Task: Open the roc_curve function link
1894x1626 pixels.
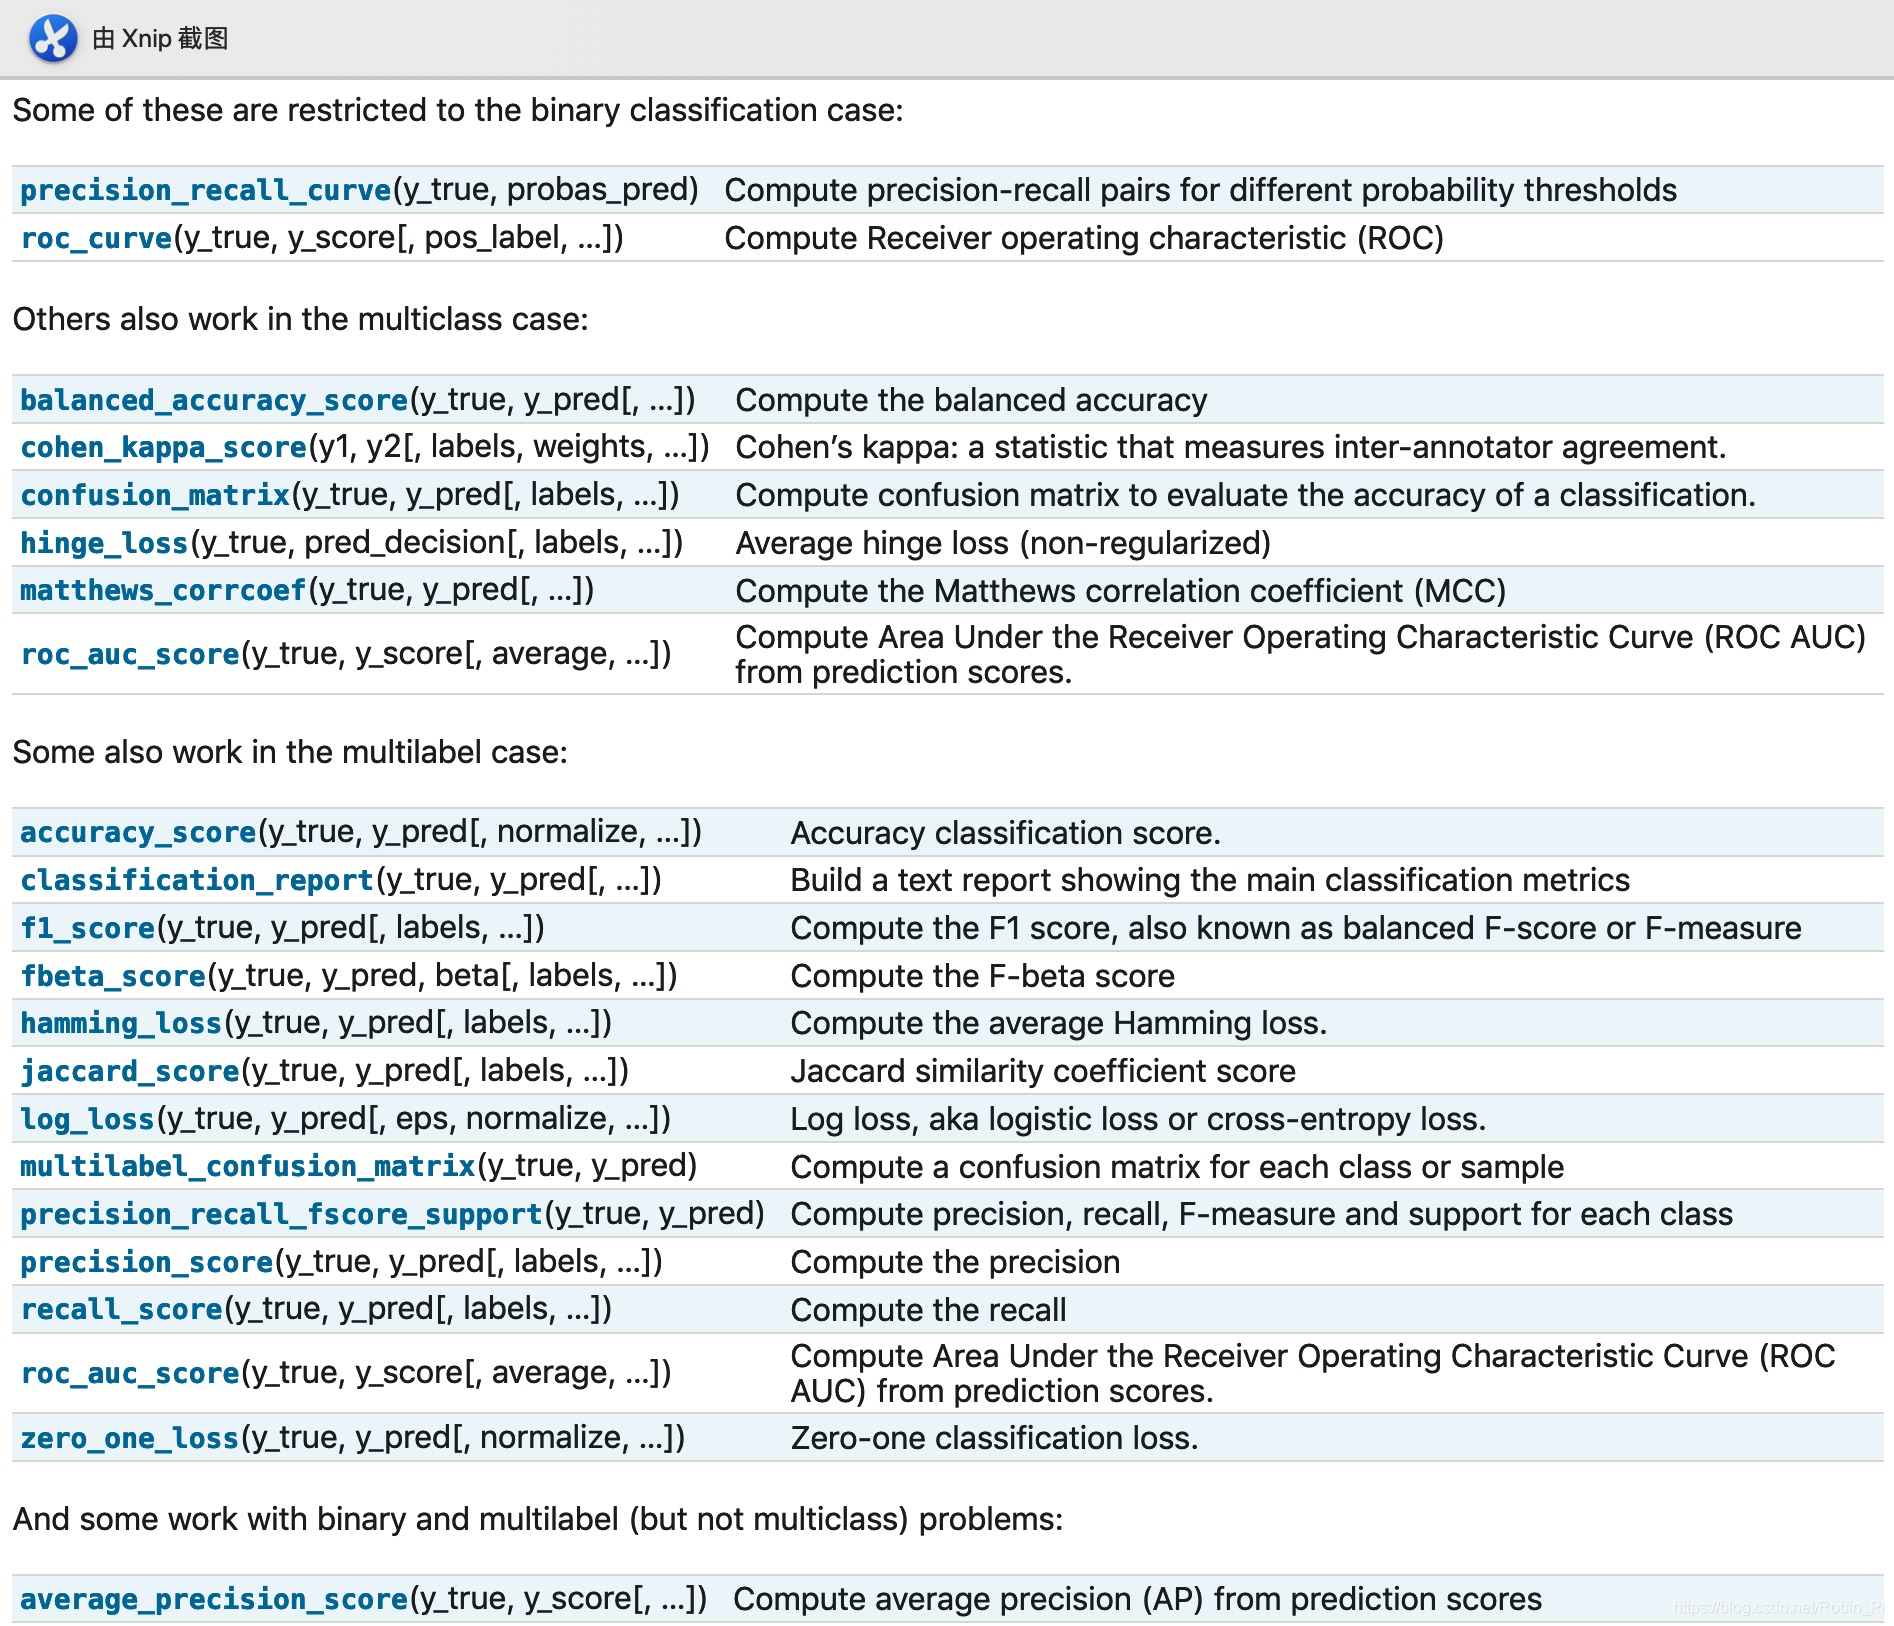Action: pos(97,238)
